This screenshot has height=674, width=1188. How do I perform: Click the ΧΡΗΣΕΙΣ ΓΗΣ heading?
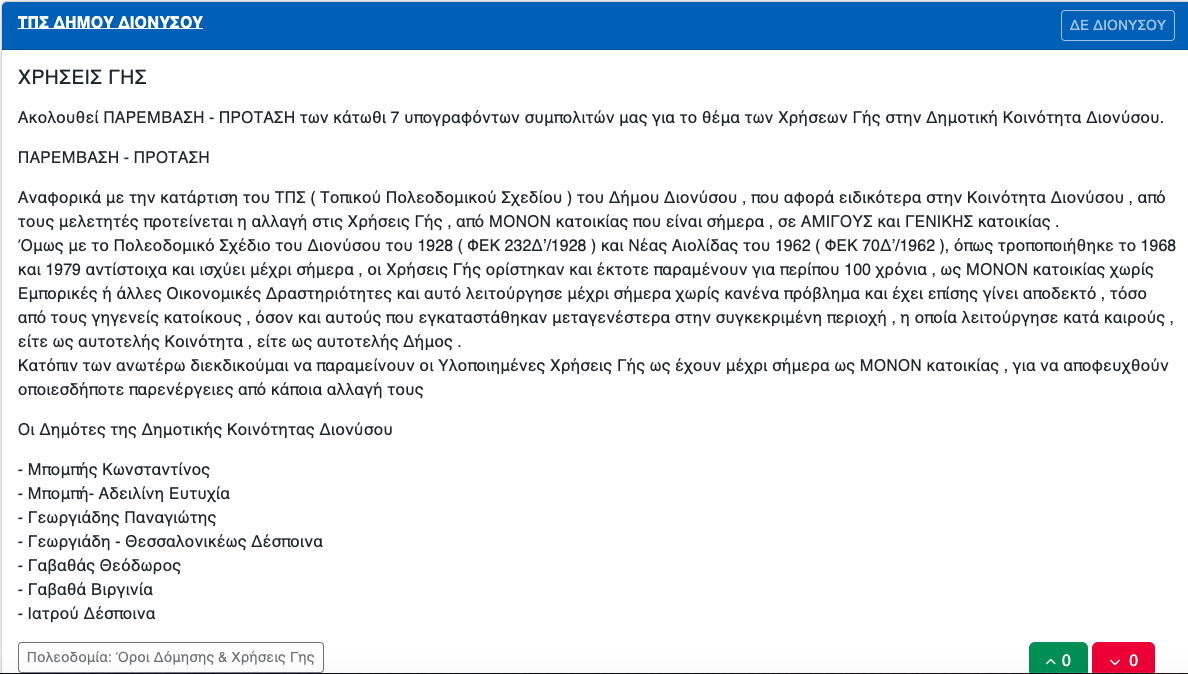click(83, 77)
